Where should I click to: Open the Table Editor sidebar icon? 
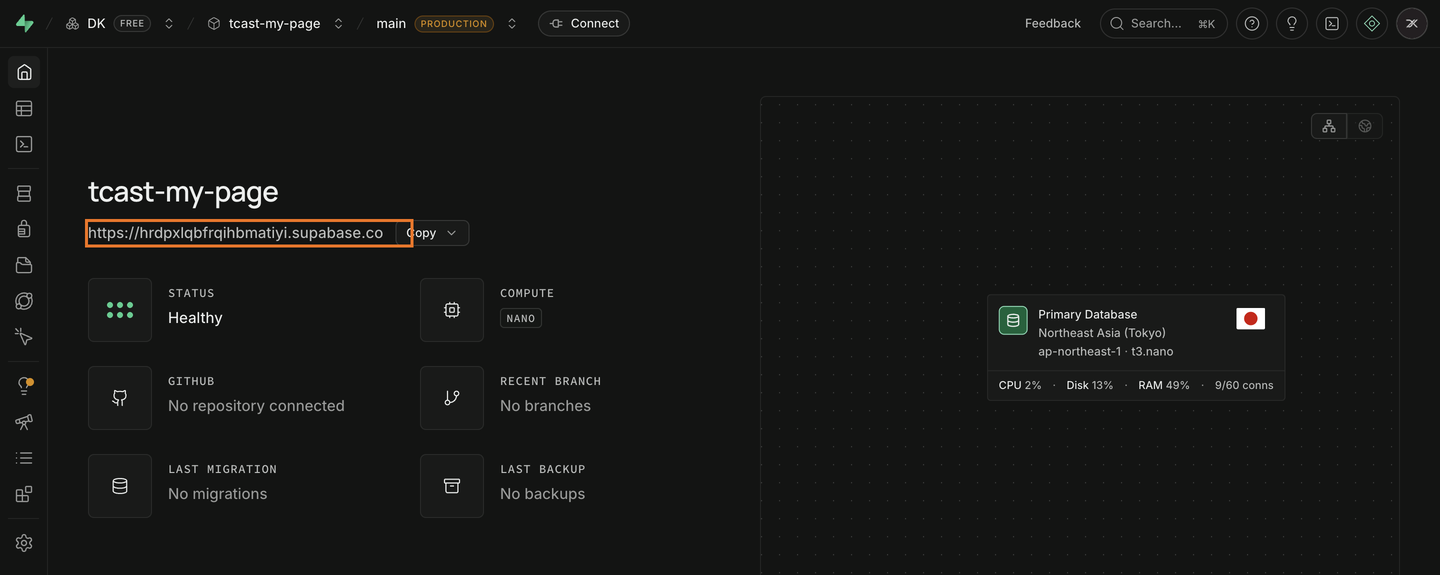click(x=24, y=108)
